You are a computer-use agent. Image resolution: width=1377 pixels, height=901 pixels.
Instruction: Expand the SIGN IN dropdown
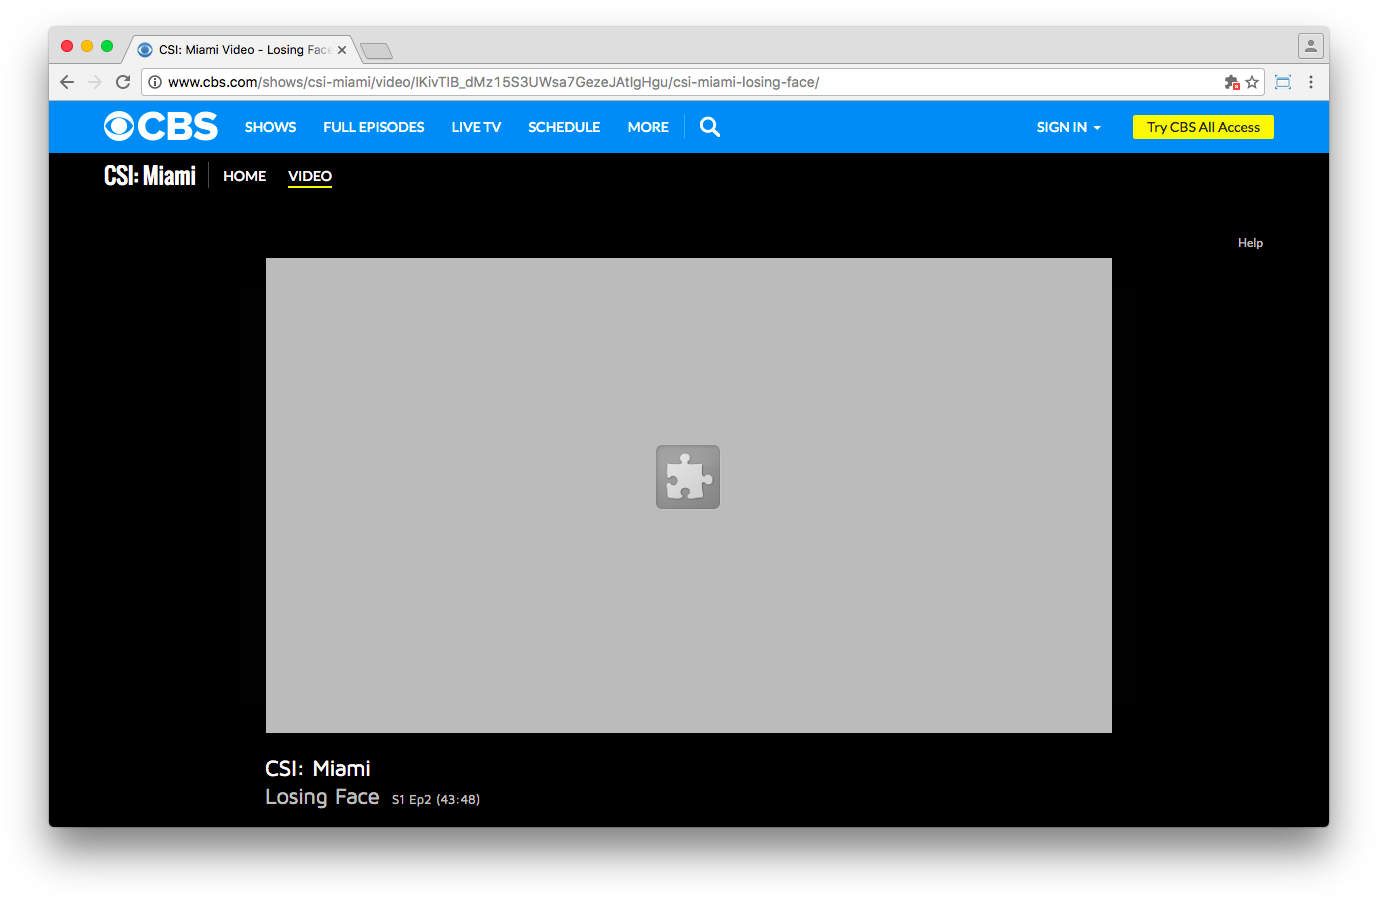[1068, 127]
